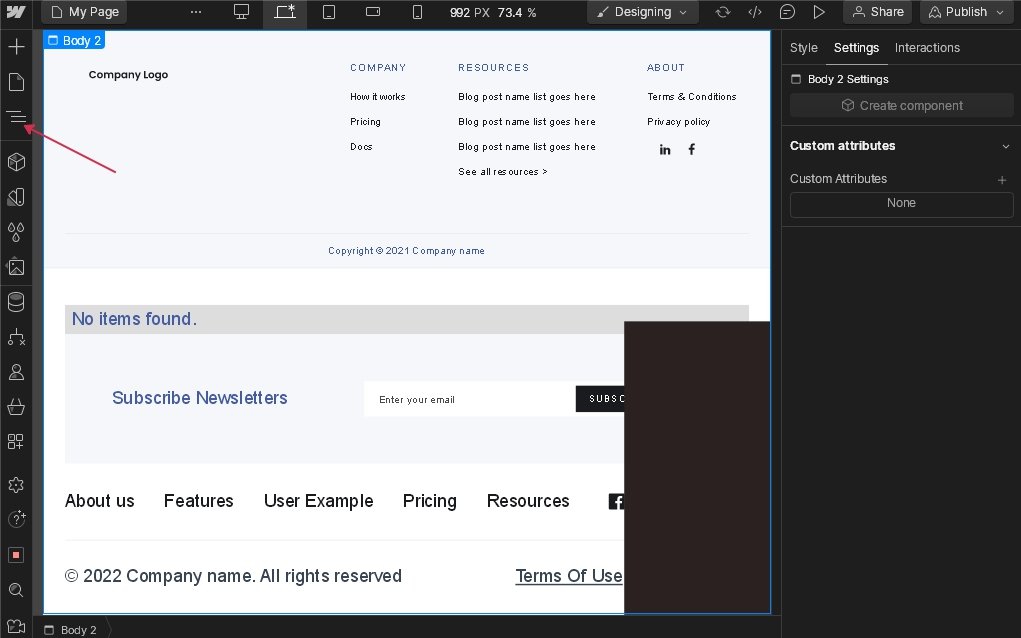Open the Designing mode dropdown

coord(642,12)
